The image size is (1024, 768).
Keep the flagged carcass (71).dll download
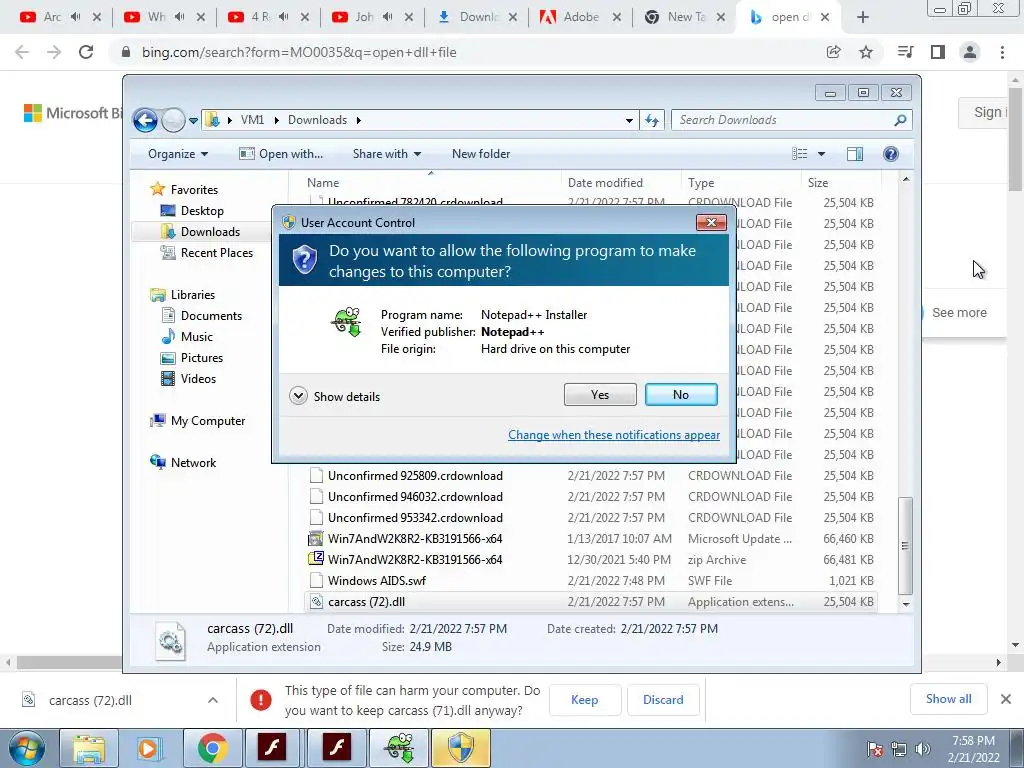[x=584, y=700]
